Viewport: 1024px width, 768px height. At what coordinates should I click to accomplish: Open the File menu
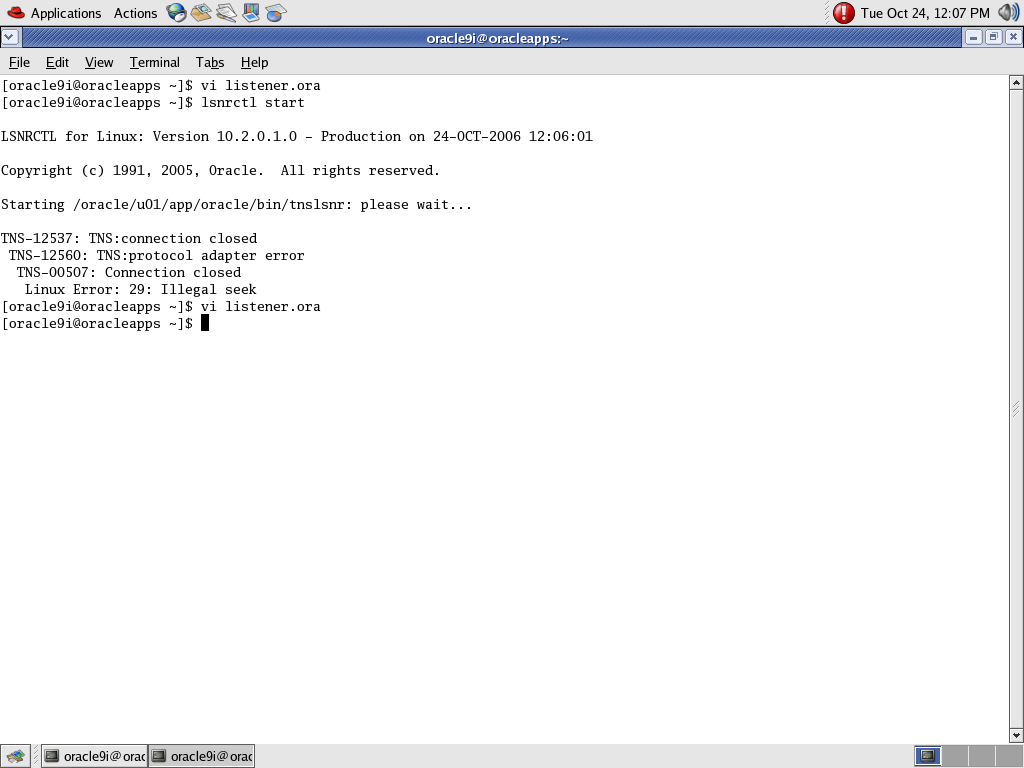tap(19, 62)
